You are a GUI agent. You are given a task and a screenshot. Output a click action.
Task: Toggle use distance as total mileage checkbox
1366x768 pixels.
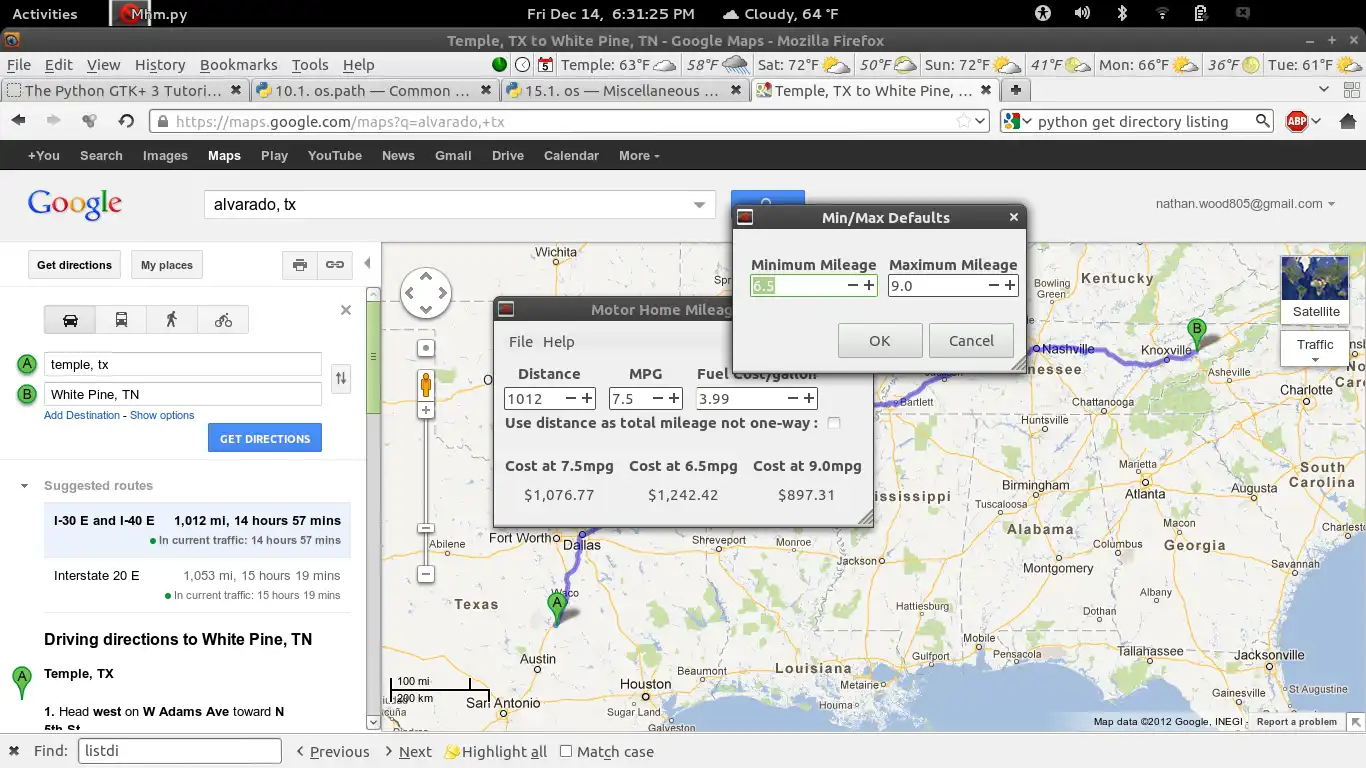(x=834, y=423)
